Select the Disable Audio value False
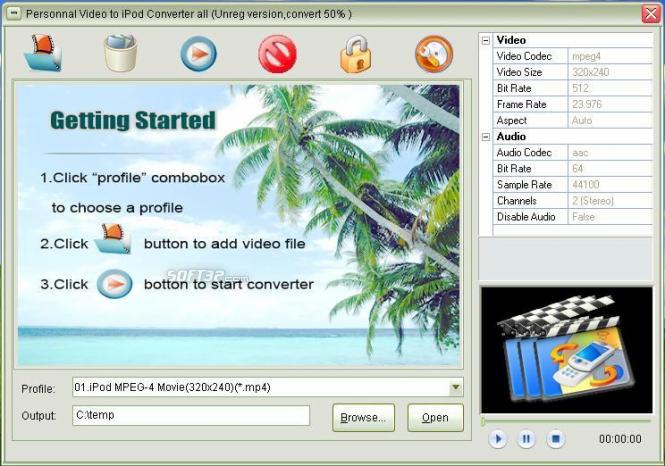 [610, 217]
